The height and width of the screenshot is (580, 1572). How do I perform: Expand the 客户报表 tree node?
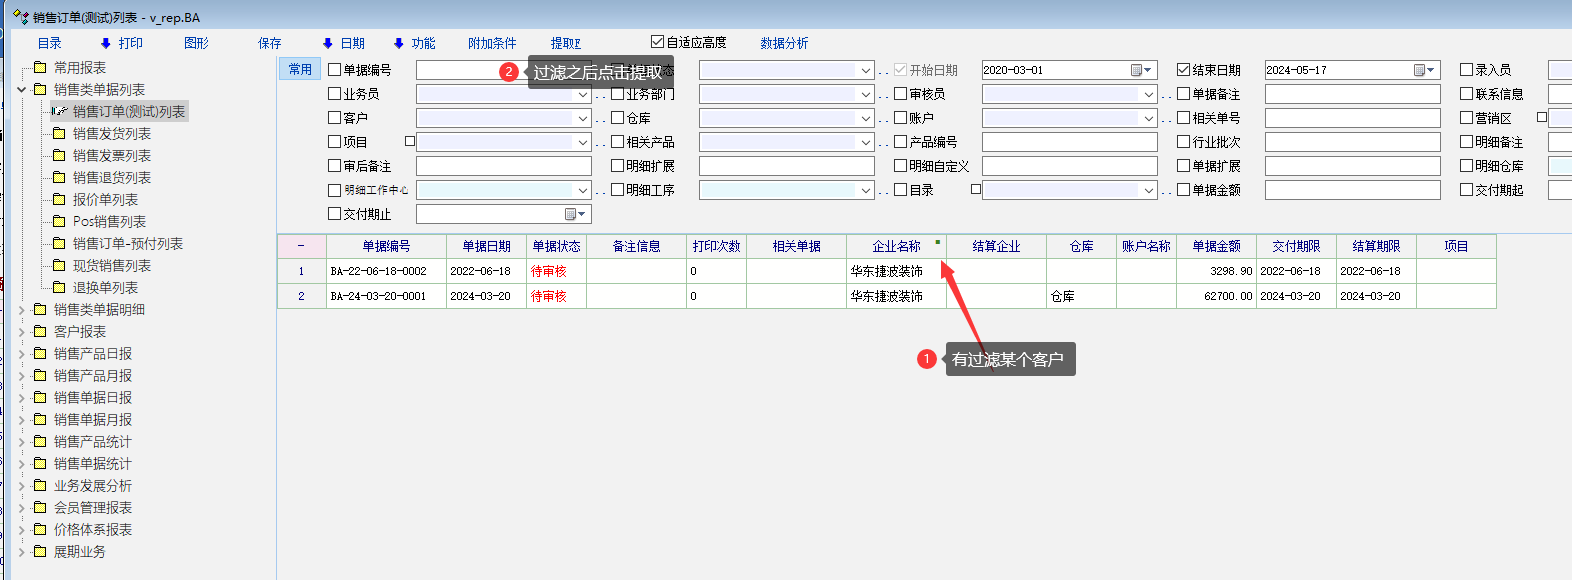[21, 331]
